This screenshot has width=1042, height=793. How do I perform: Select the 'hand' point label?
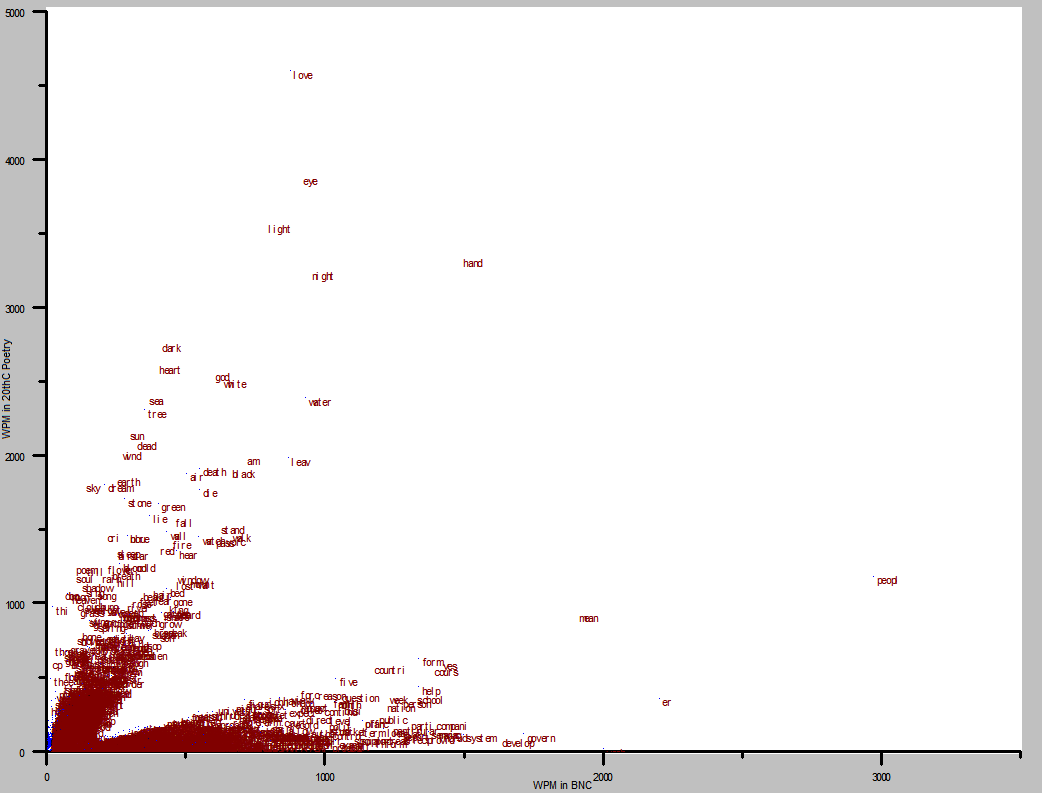pyautogui.click(x=473, y=264)
